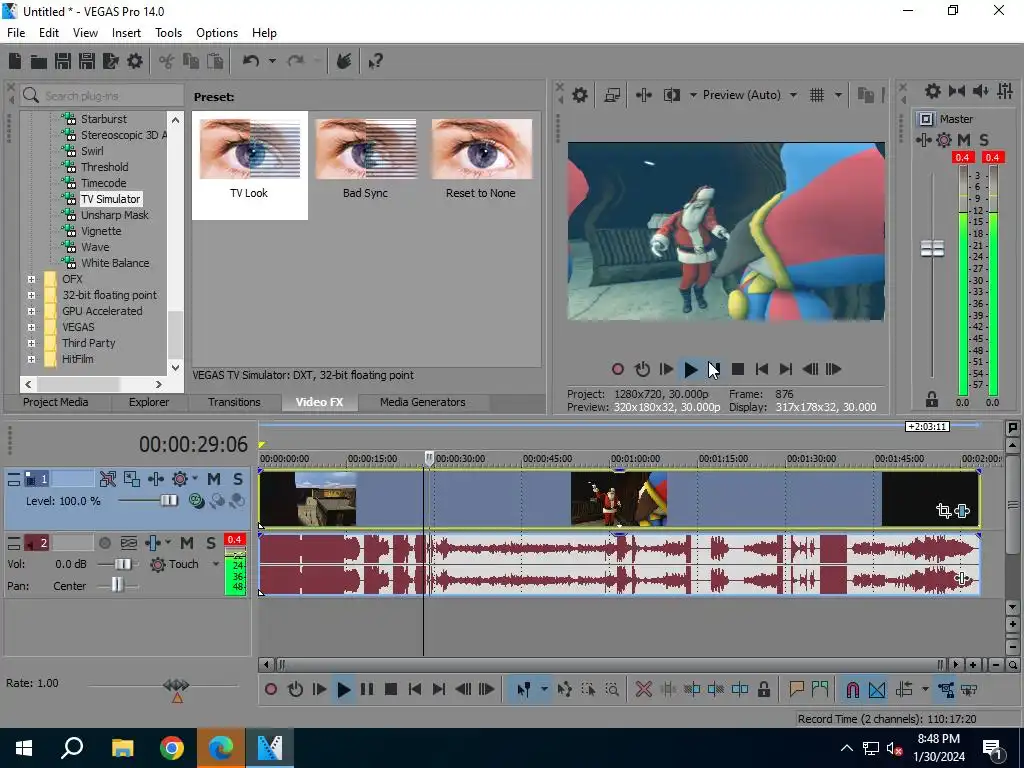Expand the 32-bit floating point folder
Viewport: 1024px width, 768px height.
tap(31, 295)
